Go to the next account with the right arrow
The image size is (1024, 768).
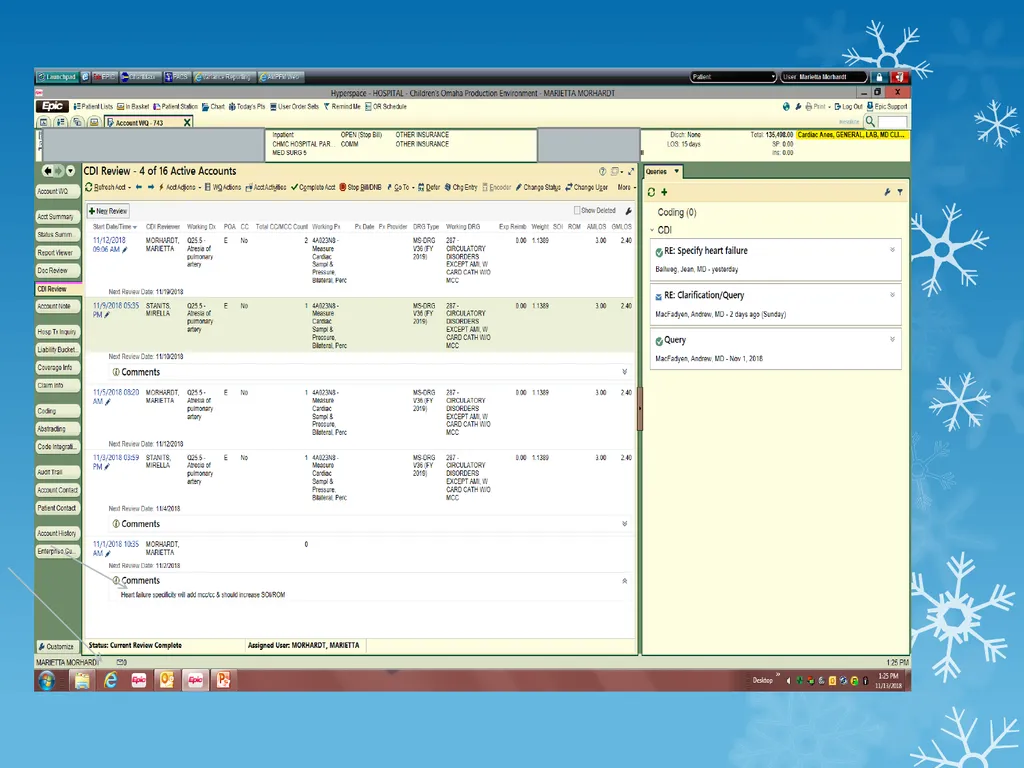tap(151, 187)
